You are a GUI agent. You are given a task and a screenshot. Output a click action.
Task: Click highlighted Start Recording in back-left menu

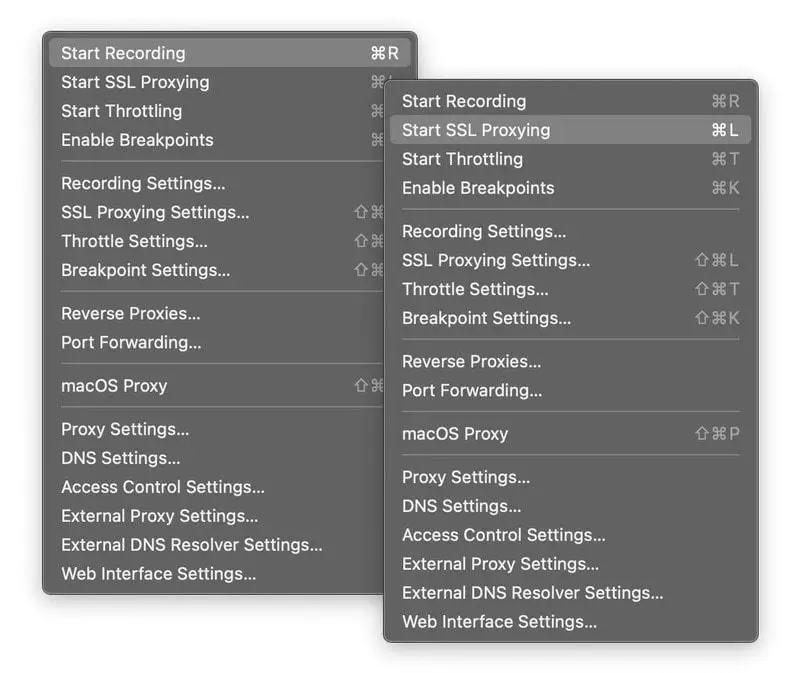[x=123, y=53]
